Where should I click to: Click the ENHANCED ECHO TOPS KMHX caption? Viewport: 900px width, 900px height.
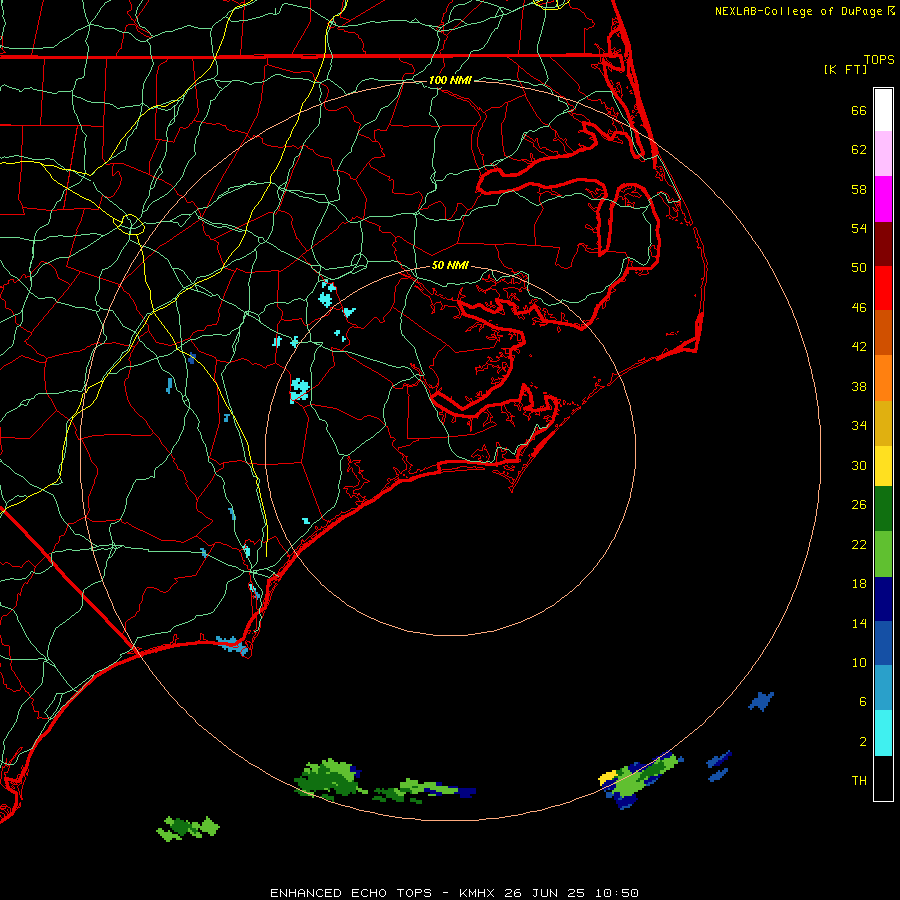(x=454, y=893)
